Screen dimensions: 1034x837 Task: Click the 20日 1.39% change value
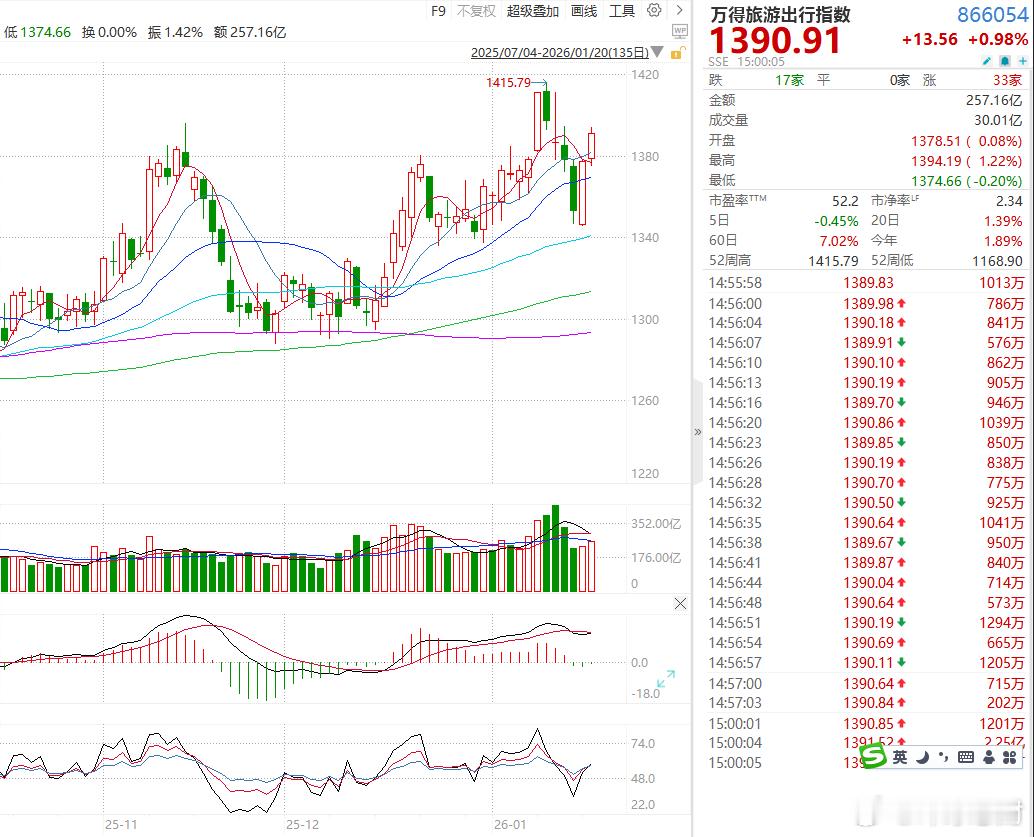point(1002,222)
